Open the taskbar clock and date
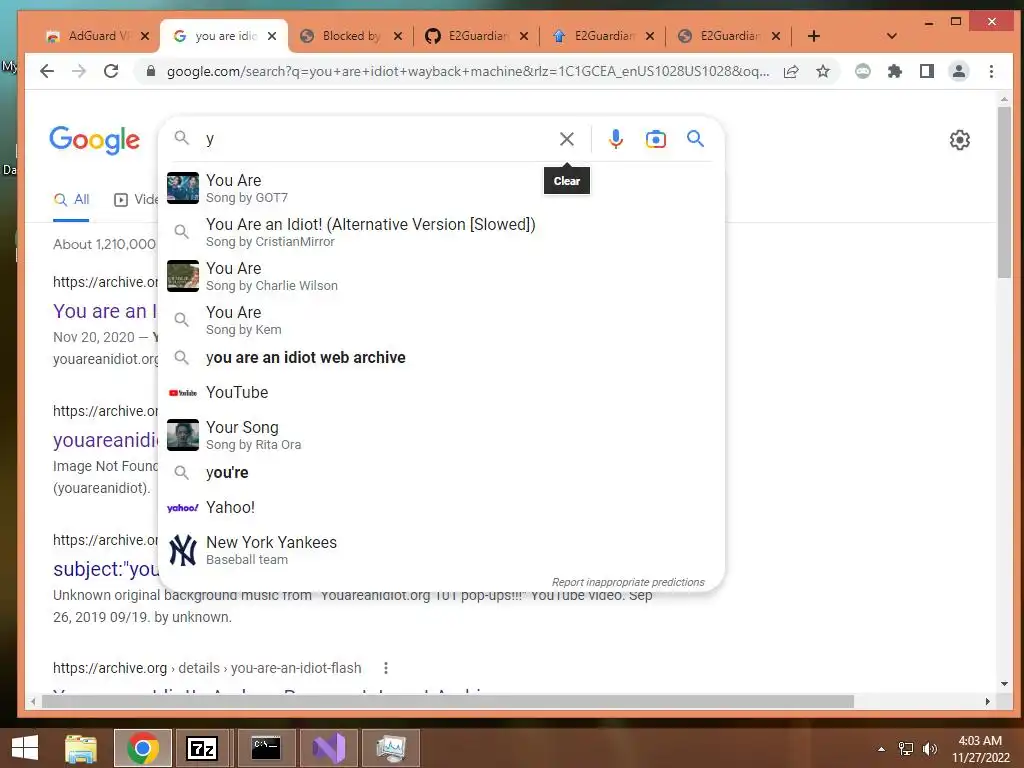The height and width of the screenshot is (768, 1024). coord(980,749)
